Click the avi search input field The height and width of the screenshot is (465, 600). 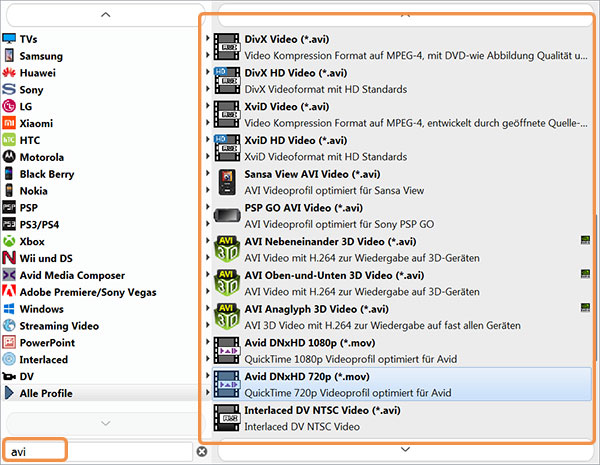[98, 452]
